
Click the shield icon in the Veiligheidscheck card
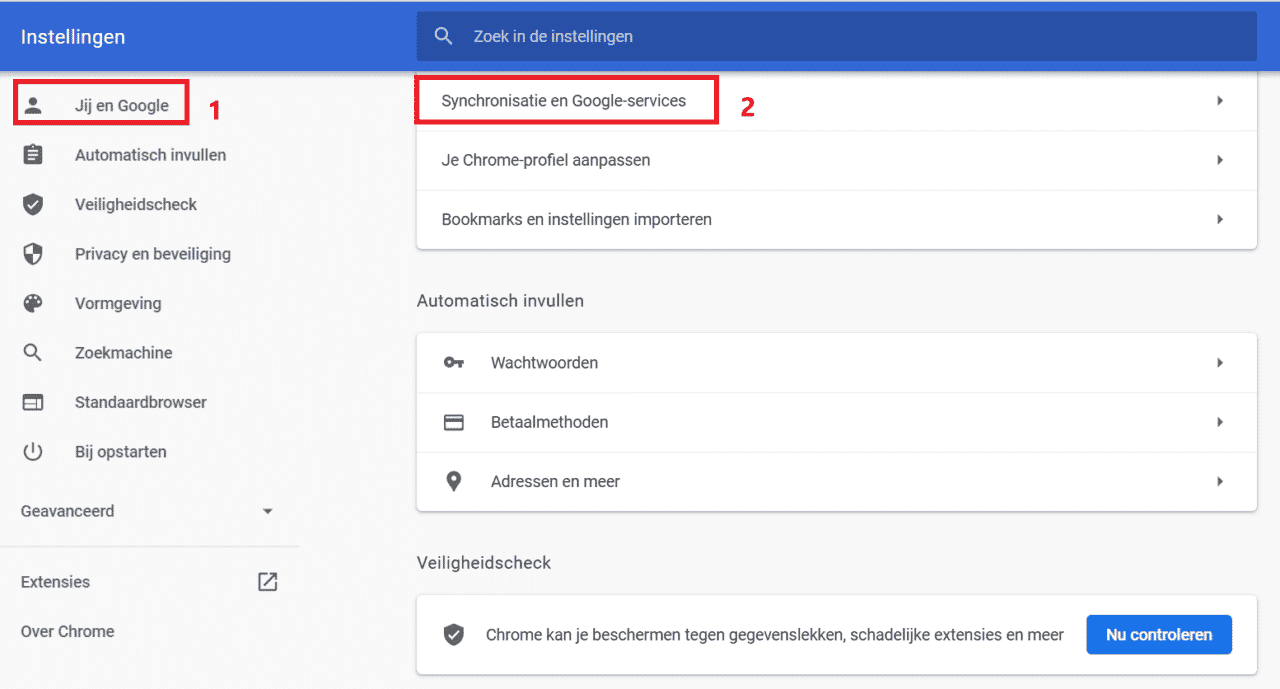(454, 635)
